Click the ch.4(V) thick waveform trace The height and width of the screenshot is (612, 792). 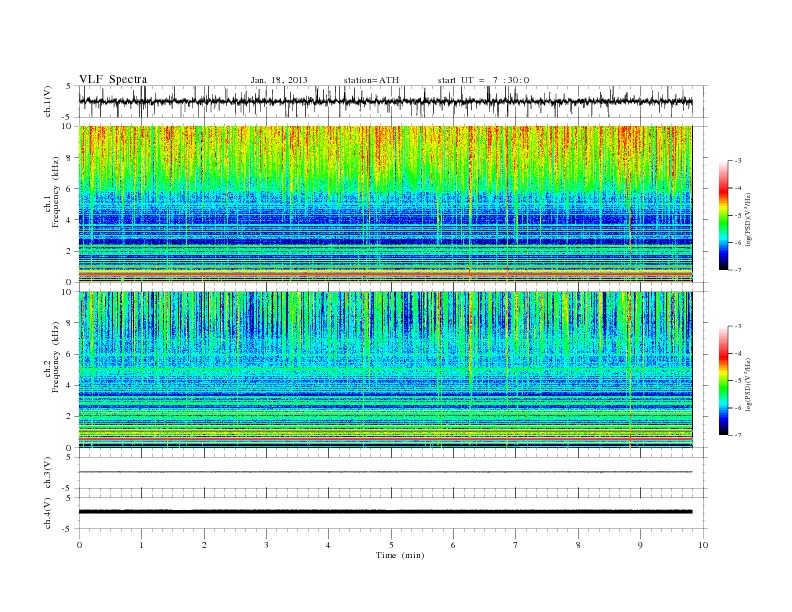385,512
